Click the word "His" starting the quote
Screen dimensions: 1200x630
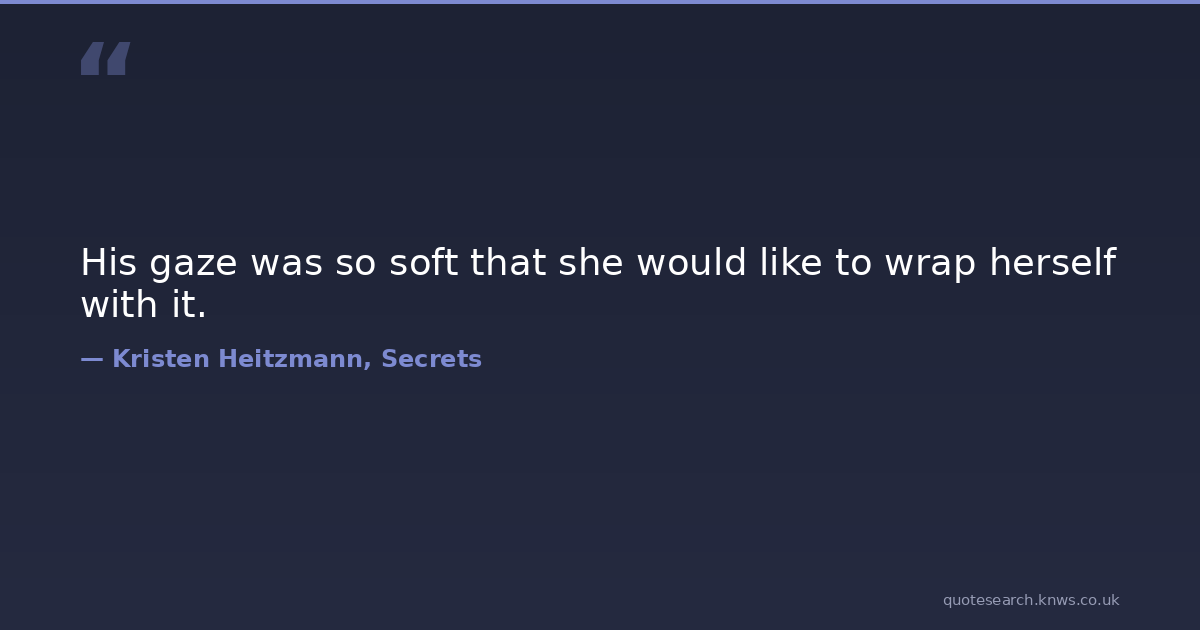point(108,263)
